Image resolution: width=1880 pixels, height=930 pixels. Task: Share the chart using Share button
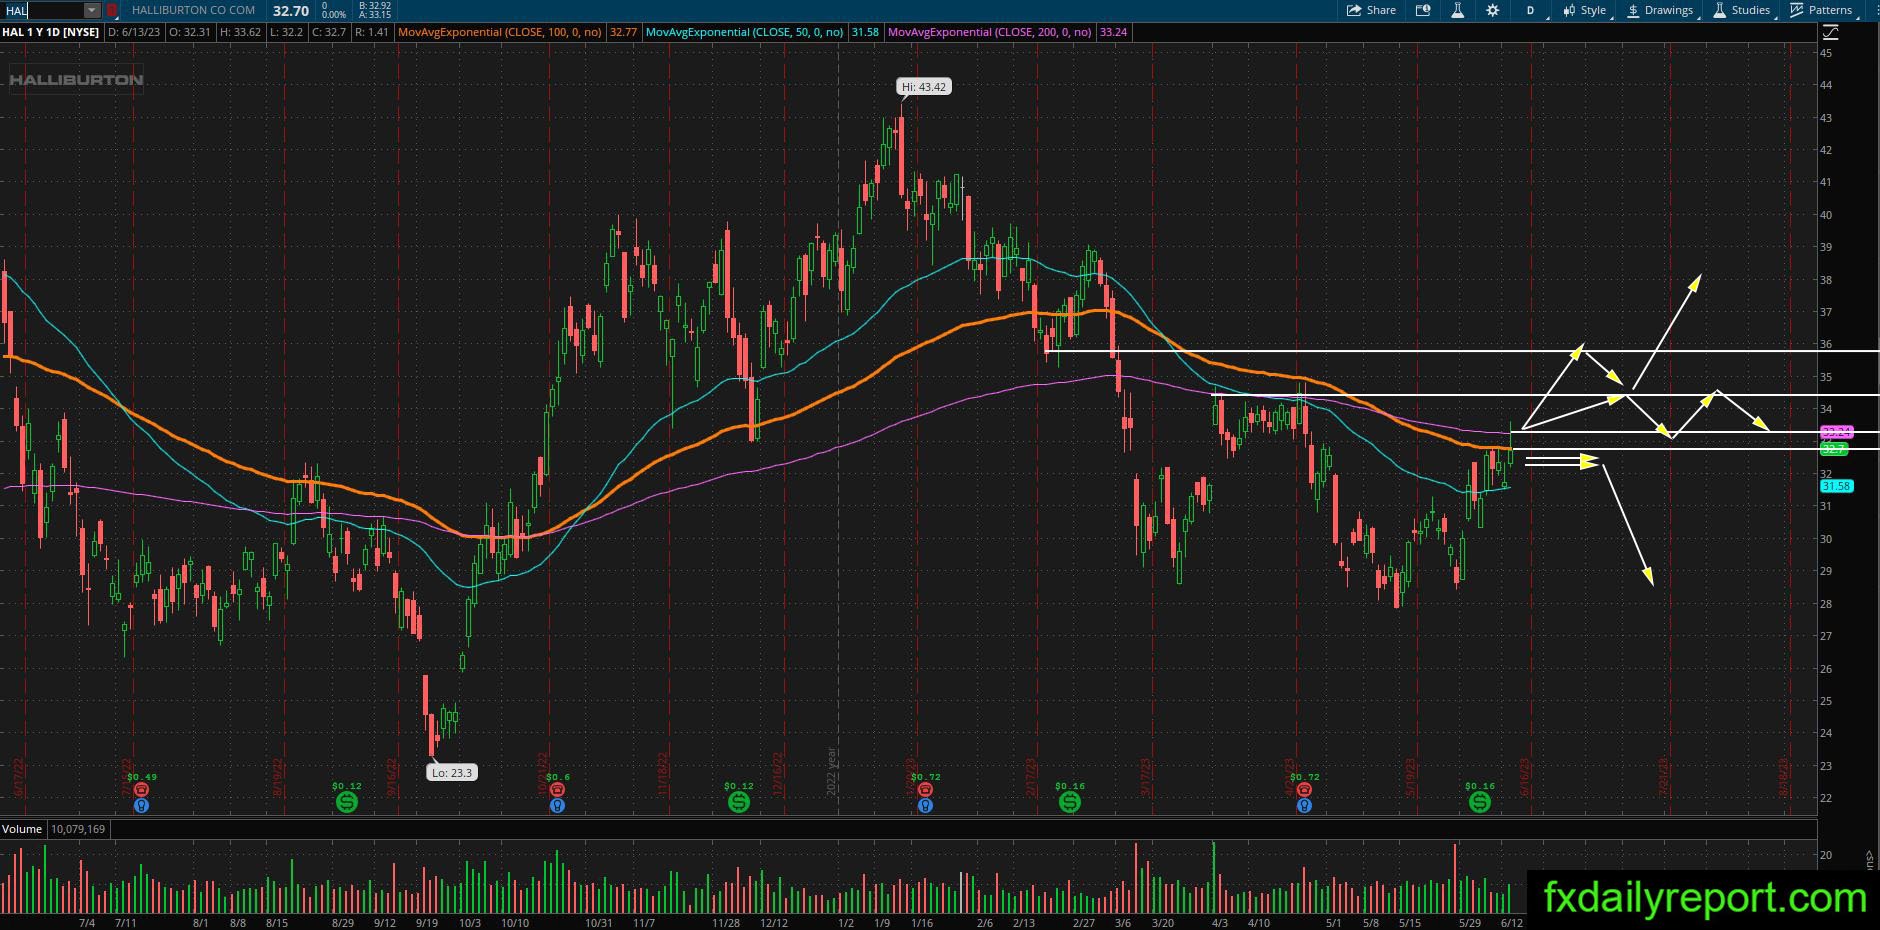point(1371,10)
